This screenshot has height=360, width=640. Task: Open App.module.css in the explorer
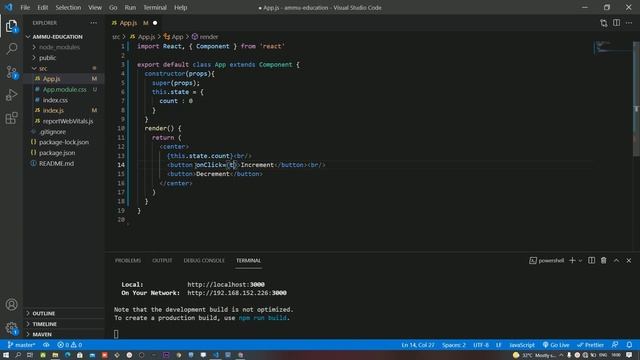(x=64, y=89)
